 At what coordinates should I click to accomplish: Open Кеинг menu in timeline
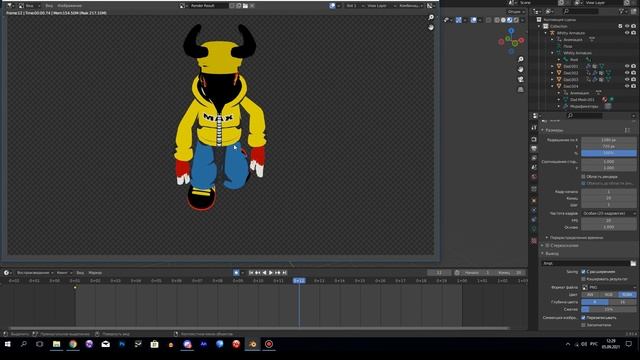(x=64, y=273)
